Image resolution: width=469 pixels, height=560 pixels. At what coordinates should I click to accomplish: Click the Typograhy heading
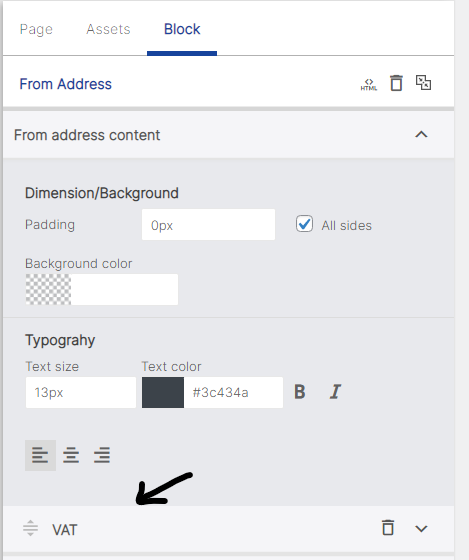60,340
